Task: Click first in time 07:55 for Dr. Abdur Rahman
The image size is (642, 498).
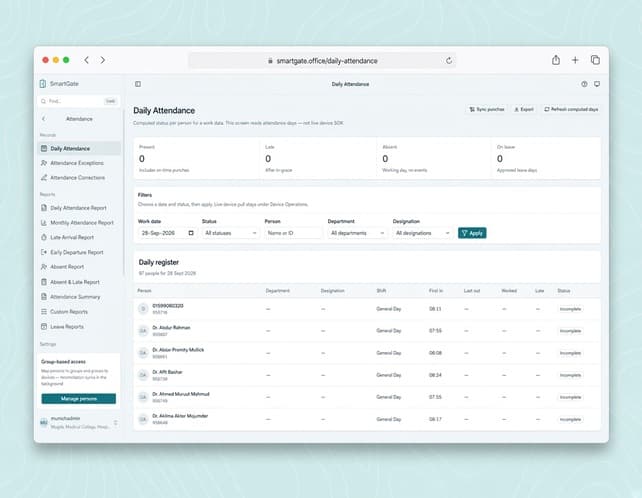Action: (435, 331)
